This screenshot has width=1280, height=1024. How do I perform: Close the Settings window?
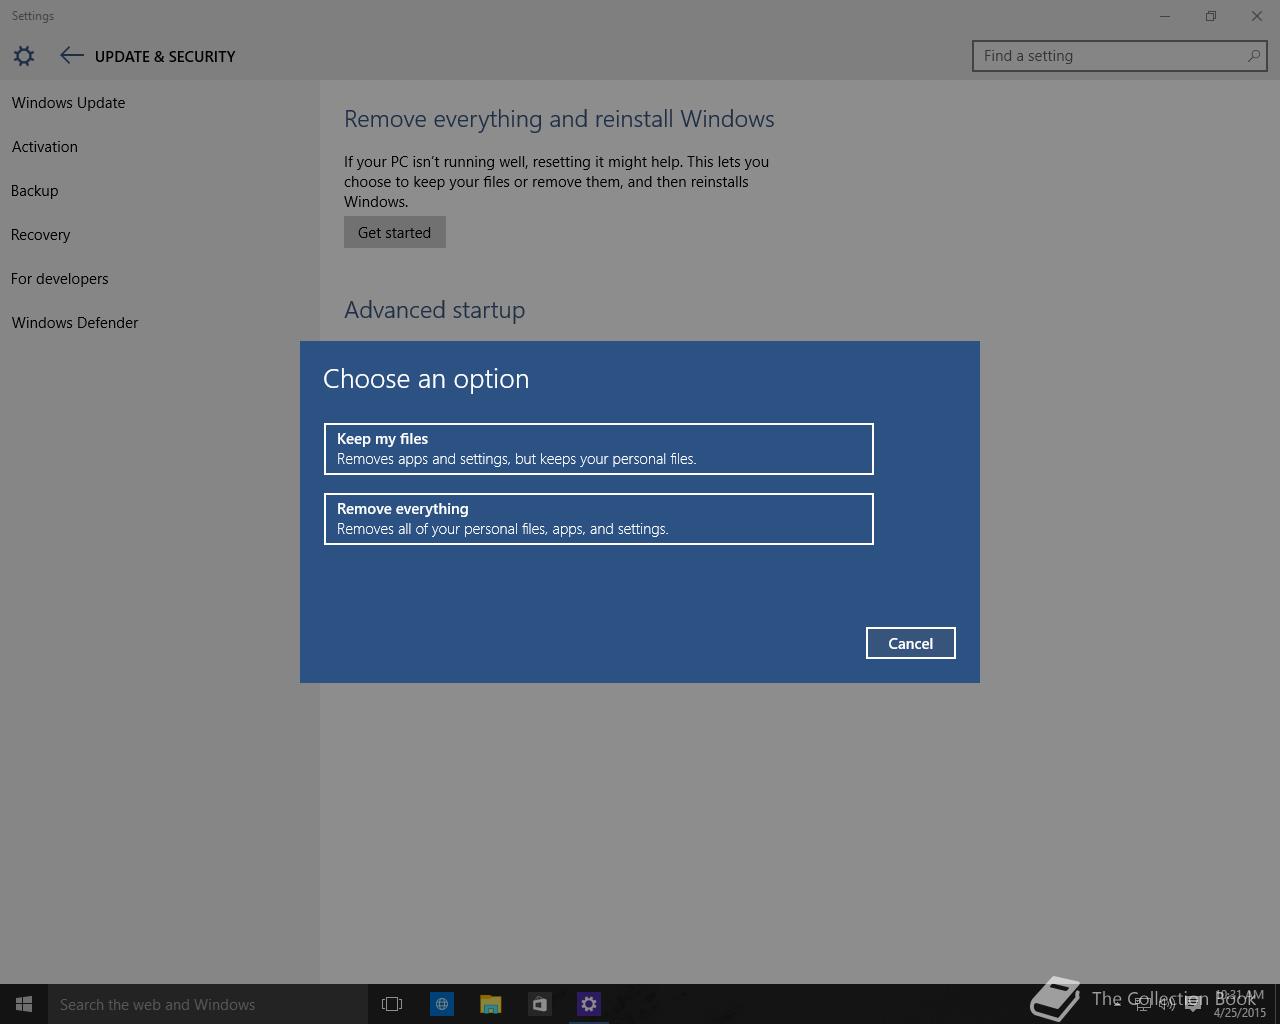tap(1257, 16)
